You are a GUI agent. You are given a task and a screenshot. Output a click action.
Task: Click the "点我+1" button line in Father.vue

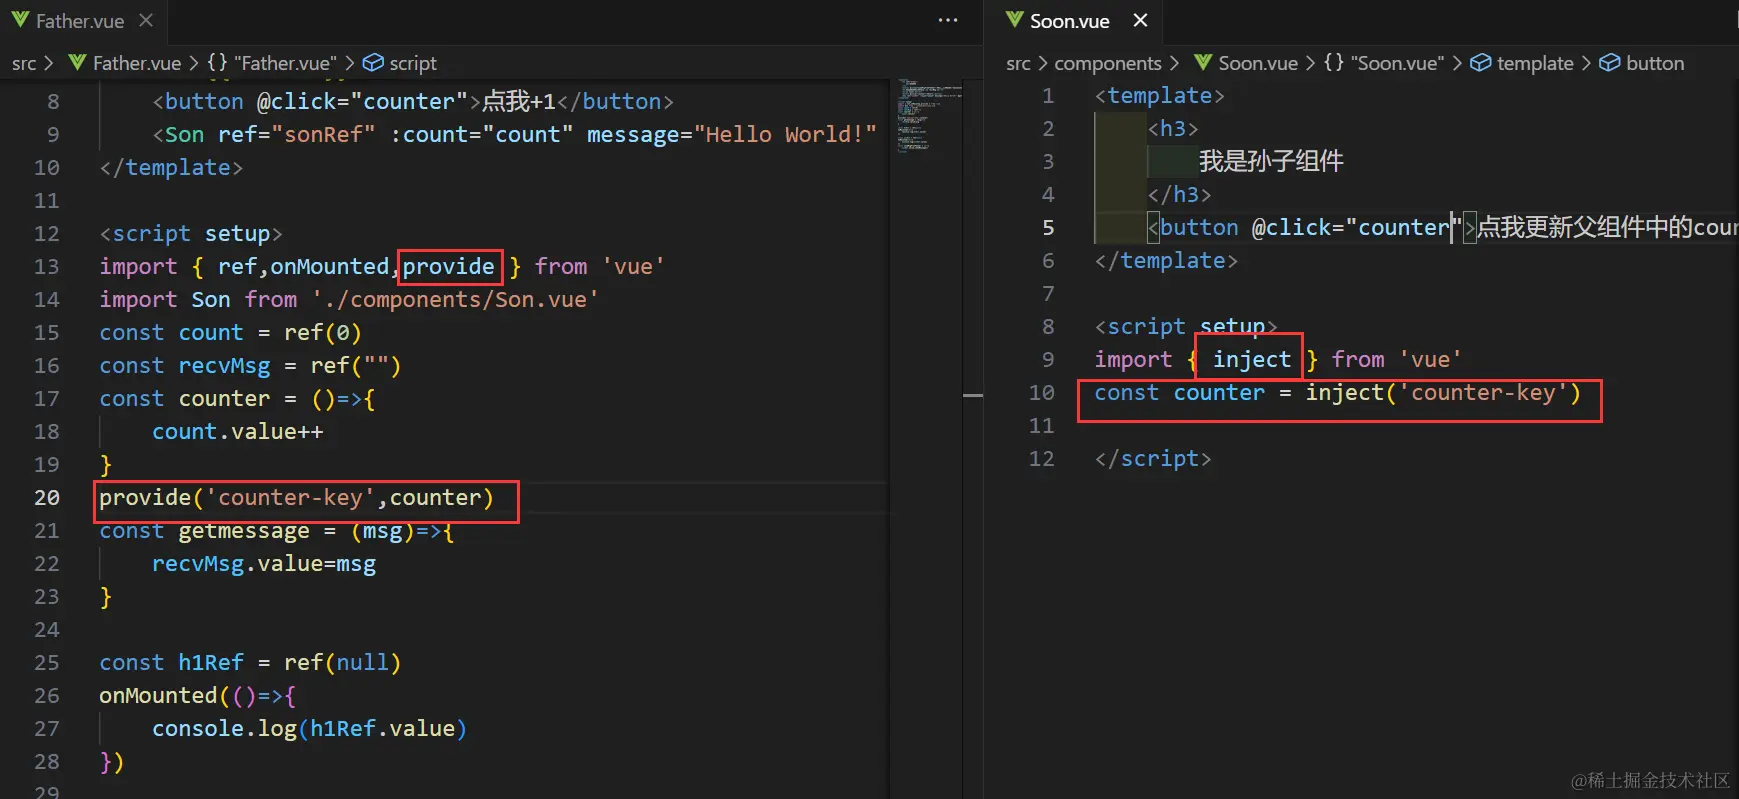pyautogui.click(x=413, y=102)
